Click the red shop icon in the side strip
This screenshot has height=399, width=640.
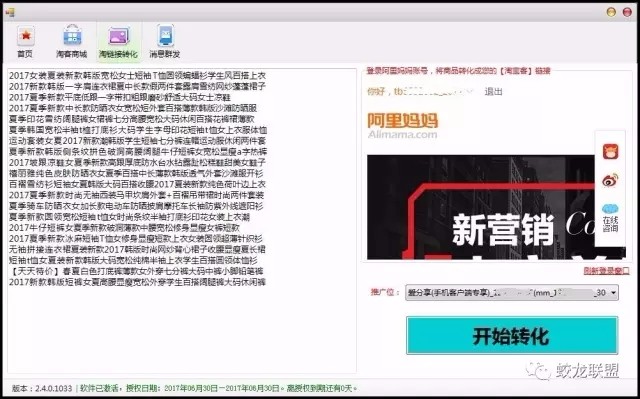(x=610, y=151)
